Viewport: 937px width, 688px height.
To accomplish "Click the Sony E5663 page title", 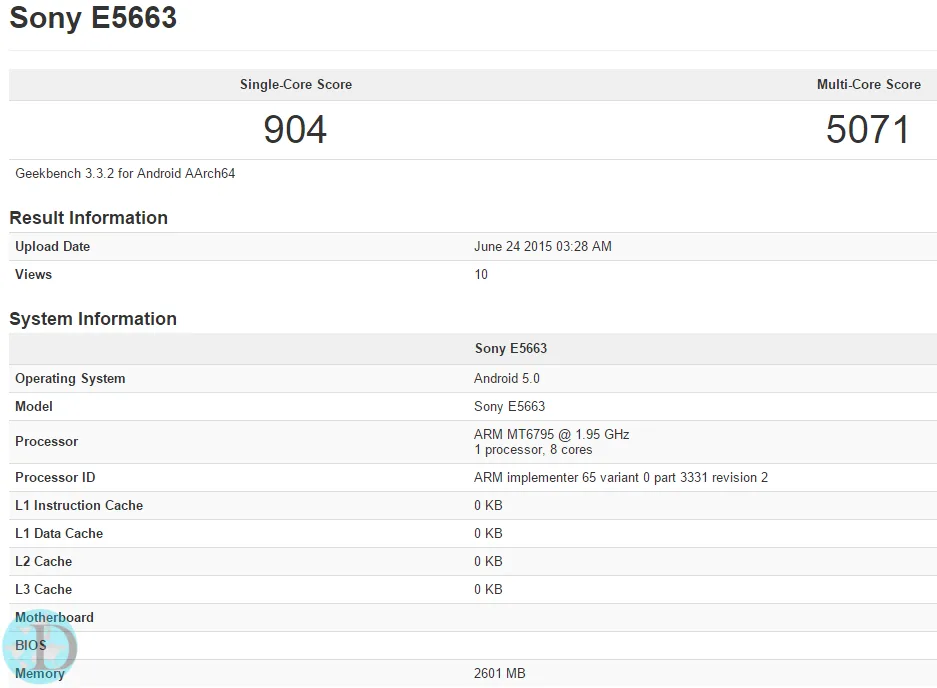I will 93,17.
